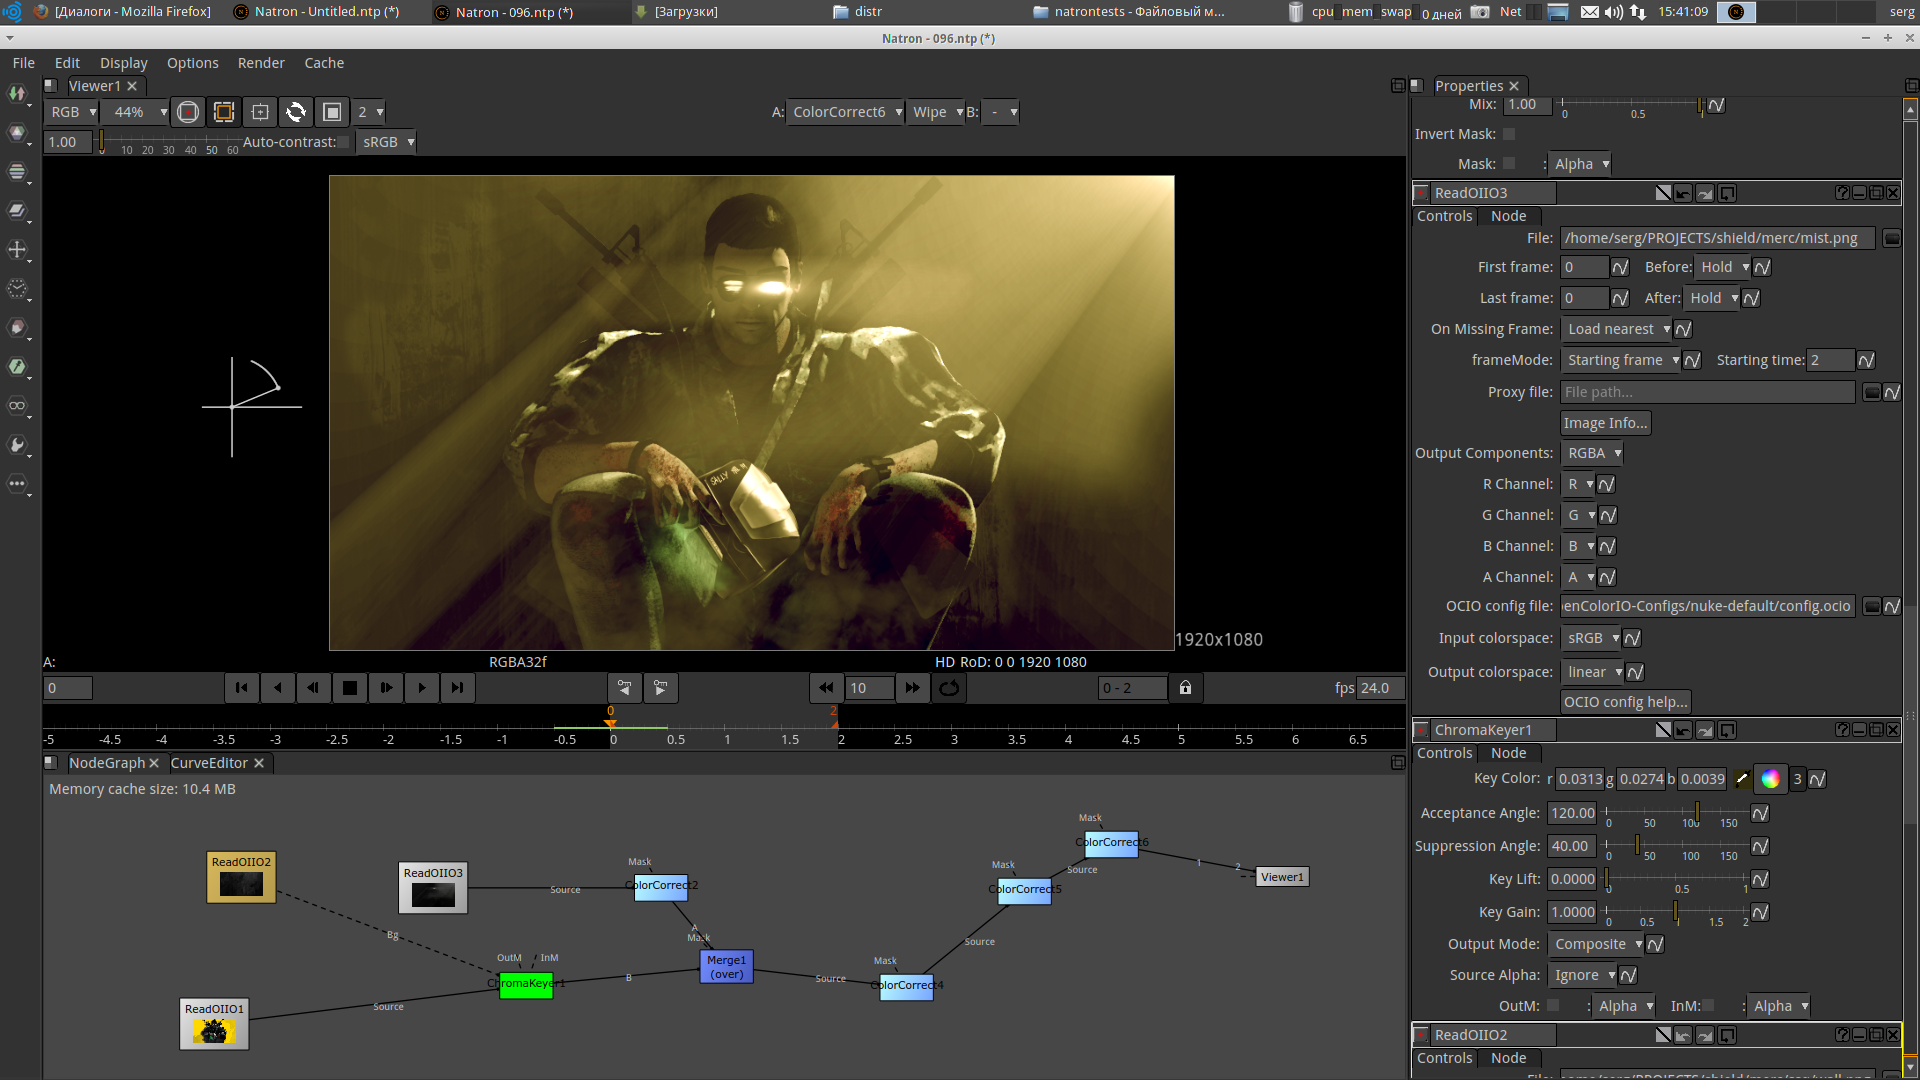This screenshot has width=1920, height=1080.
Task: Click the OCIO config help... button
Action: (x=1625, y=702)
